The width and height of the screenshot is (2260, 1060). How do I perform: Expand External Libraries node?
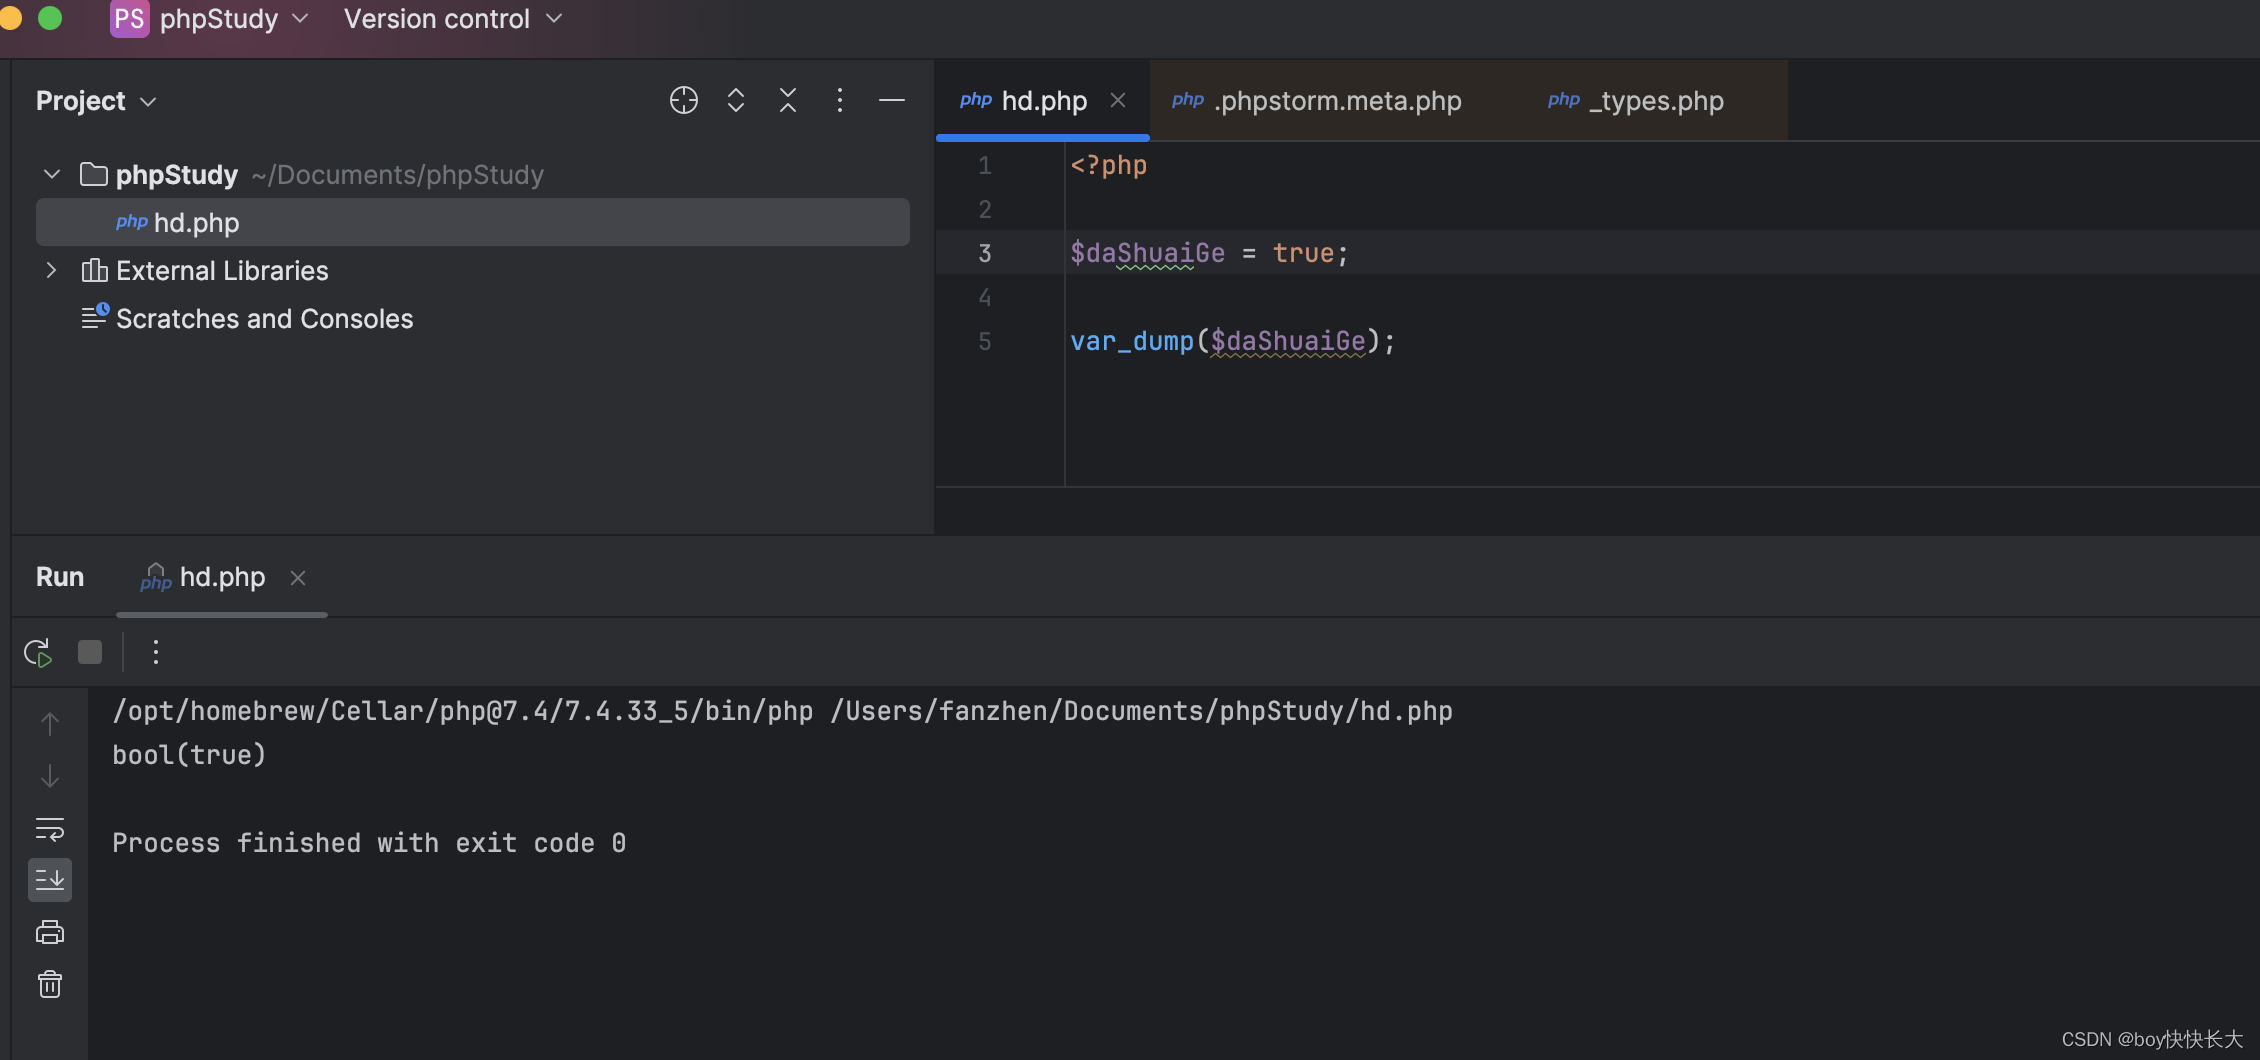click(x=52, y=270)
